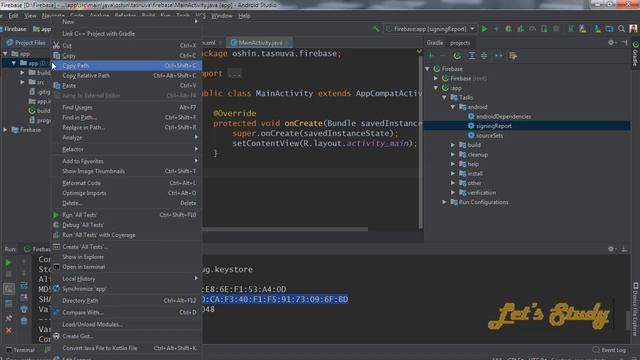
Task: Expand Run Configurations in Gradle tree
Action: pyautogui.click(x=444, y=202)
